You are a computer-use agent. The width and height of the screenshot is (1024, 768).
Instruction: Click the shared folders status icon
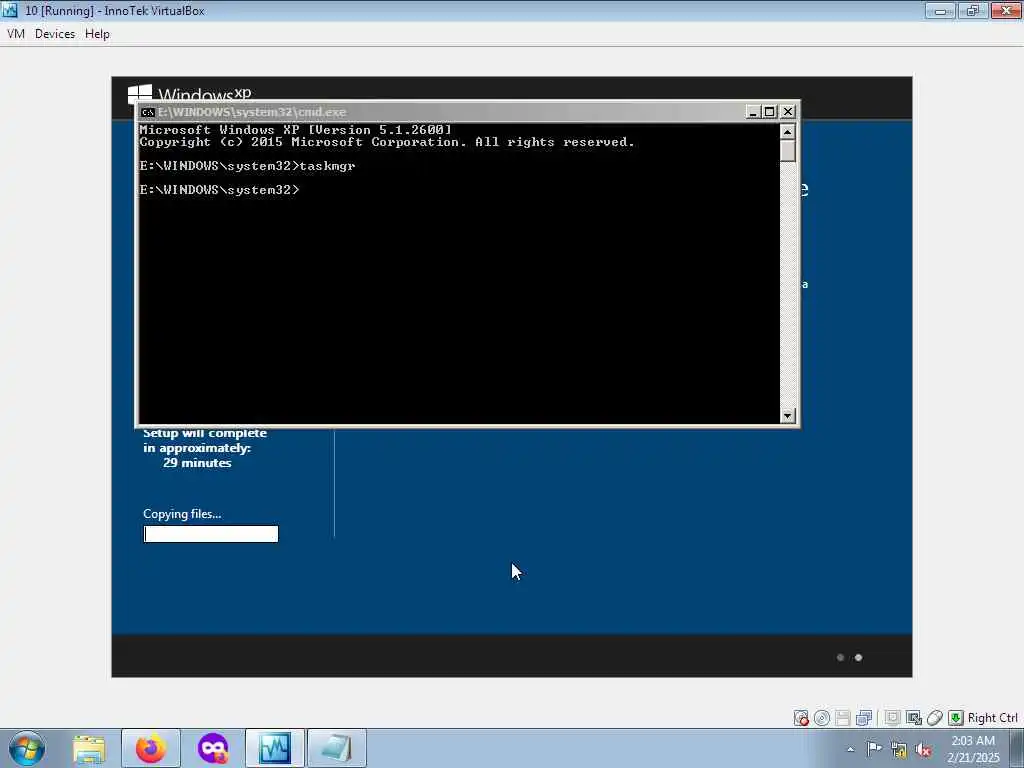pyautogui.click(x=892, y=718)
